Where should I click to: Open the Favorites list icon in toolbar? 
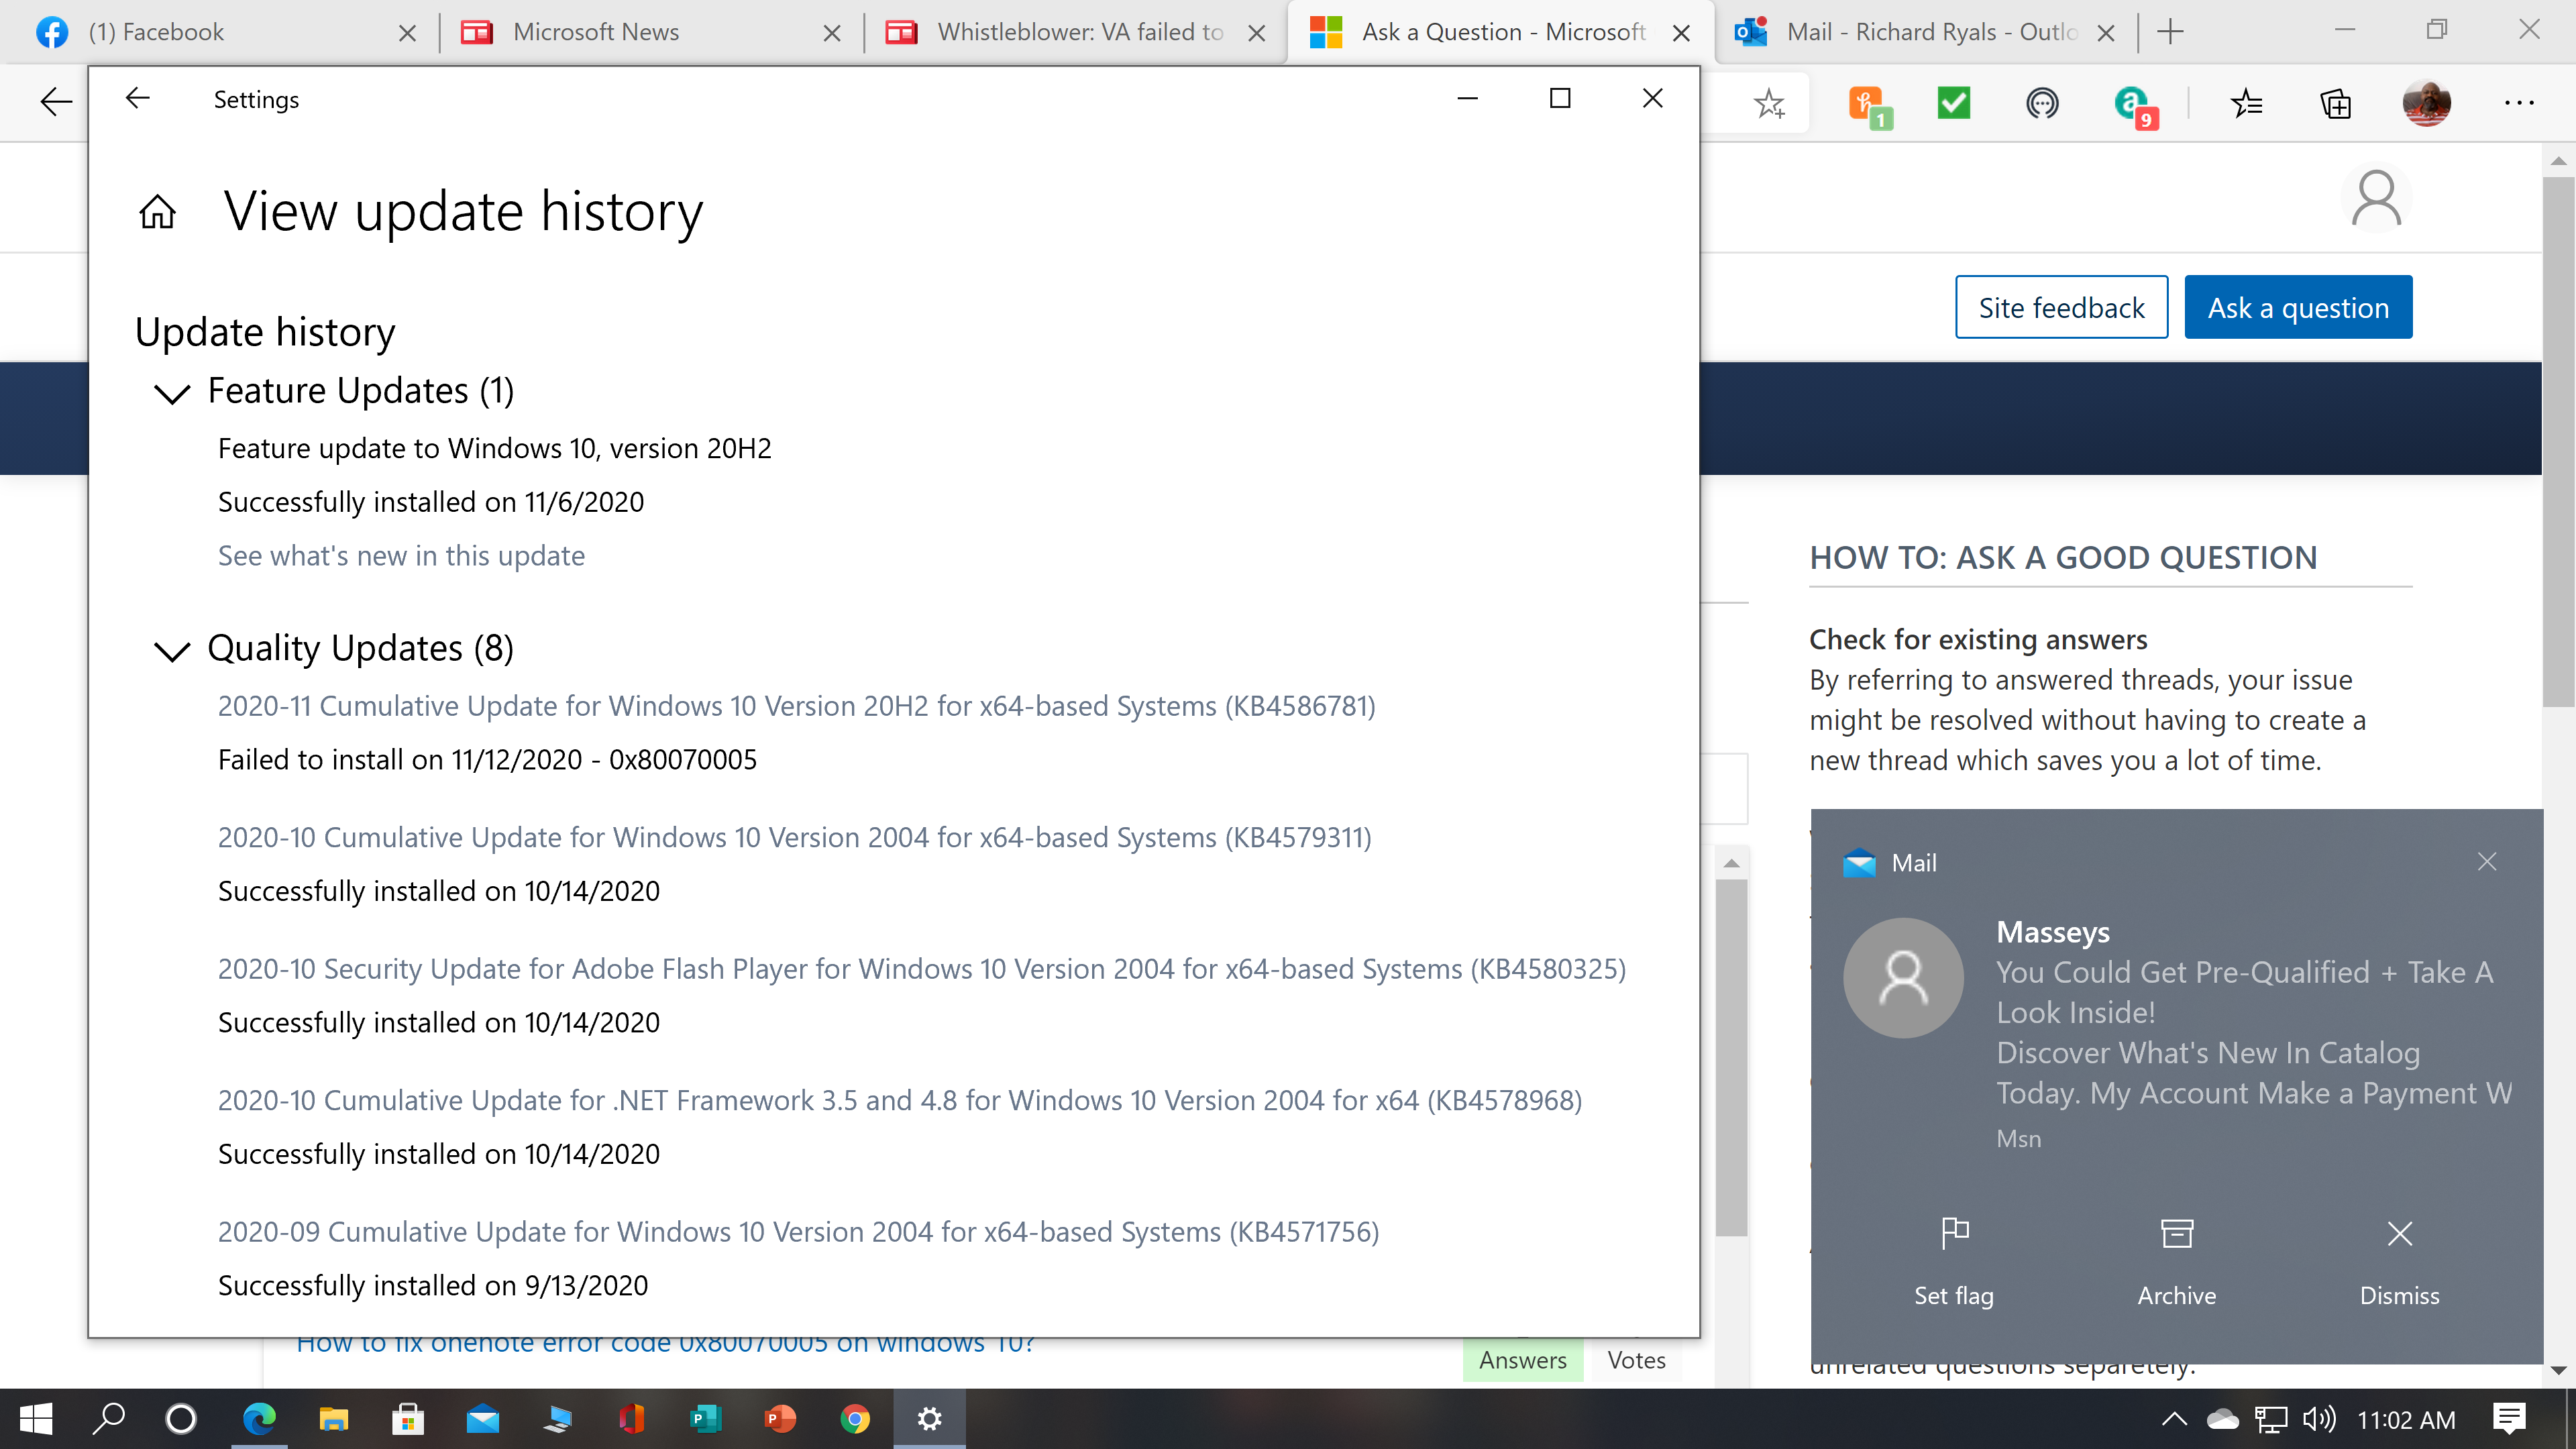(x=2246, y=103)
